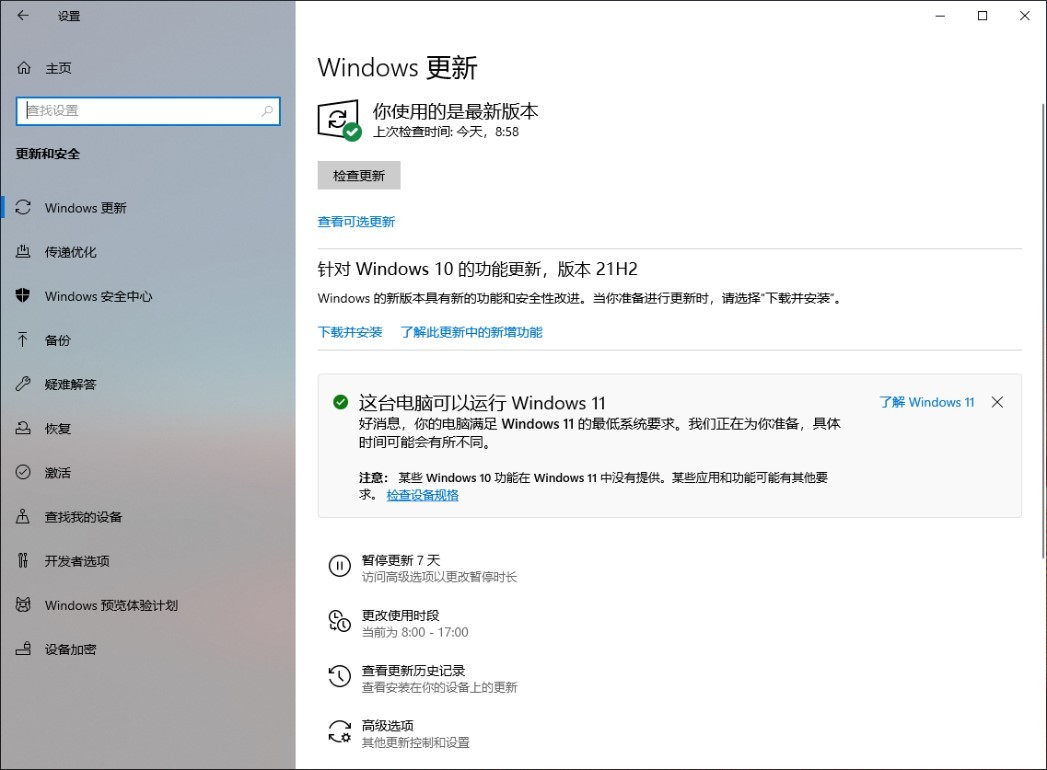
Task: Open 疑难解答 page
Action: click(x=148, y=384)
